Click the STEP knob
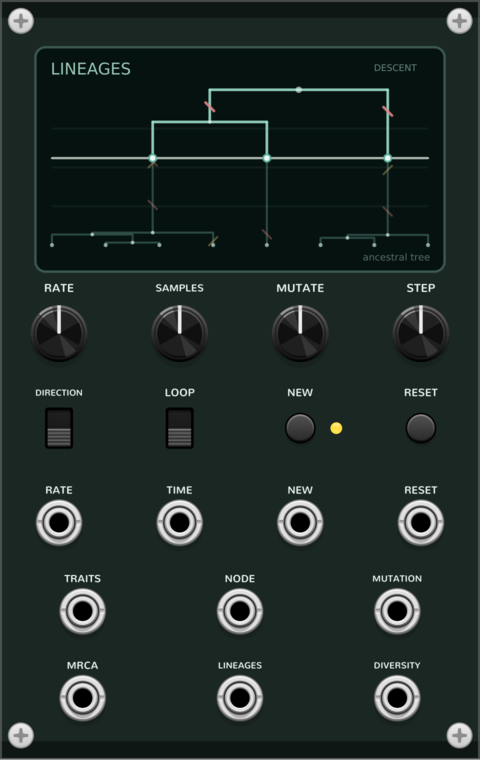The width and height of the screenshot is (480, 760). (x=420, y=333)
